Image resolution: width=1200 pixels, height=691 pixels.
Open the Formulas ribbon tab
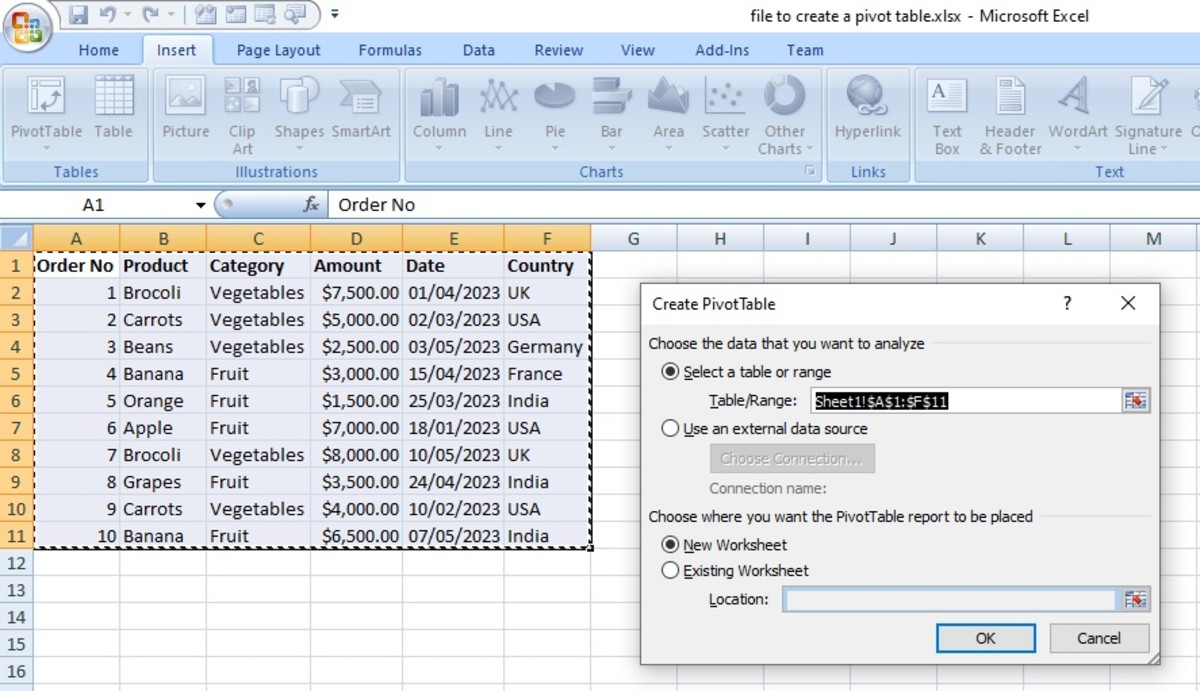click(x=390, y=50)
